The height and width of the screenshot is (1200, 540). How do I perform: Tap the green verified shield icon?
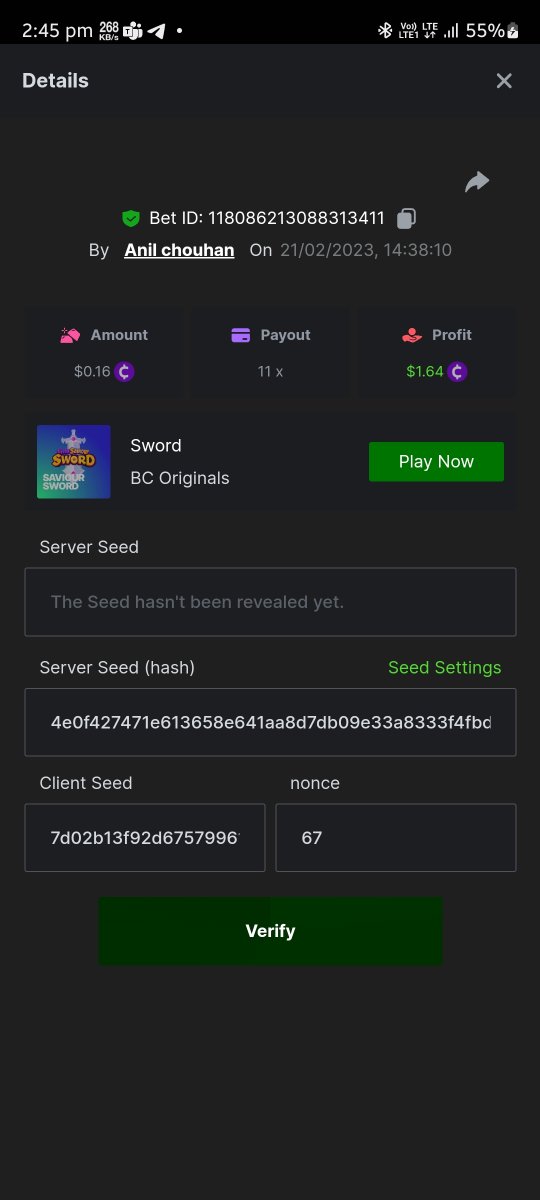pos(130,218)
